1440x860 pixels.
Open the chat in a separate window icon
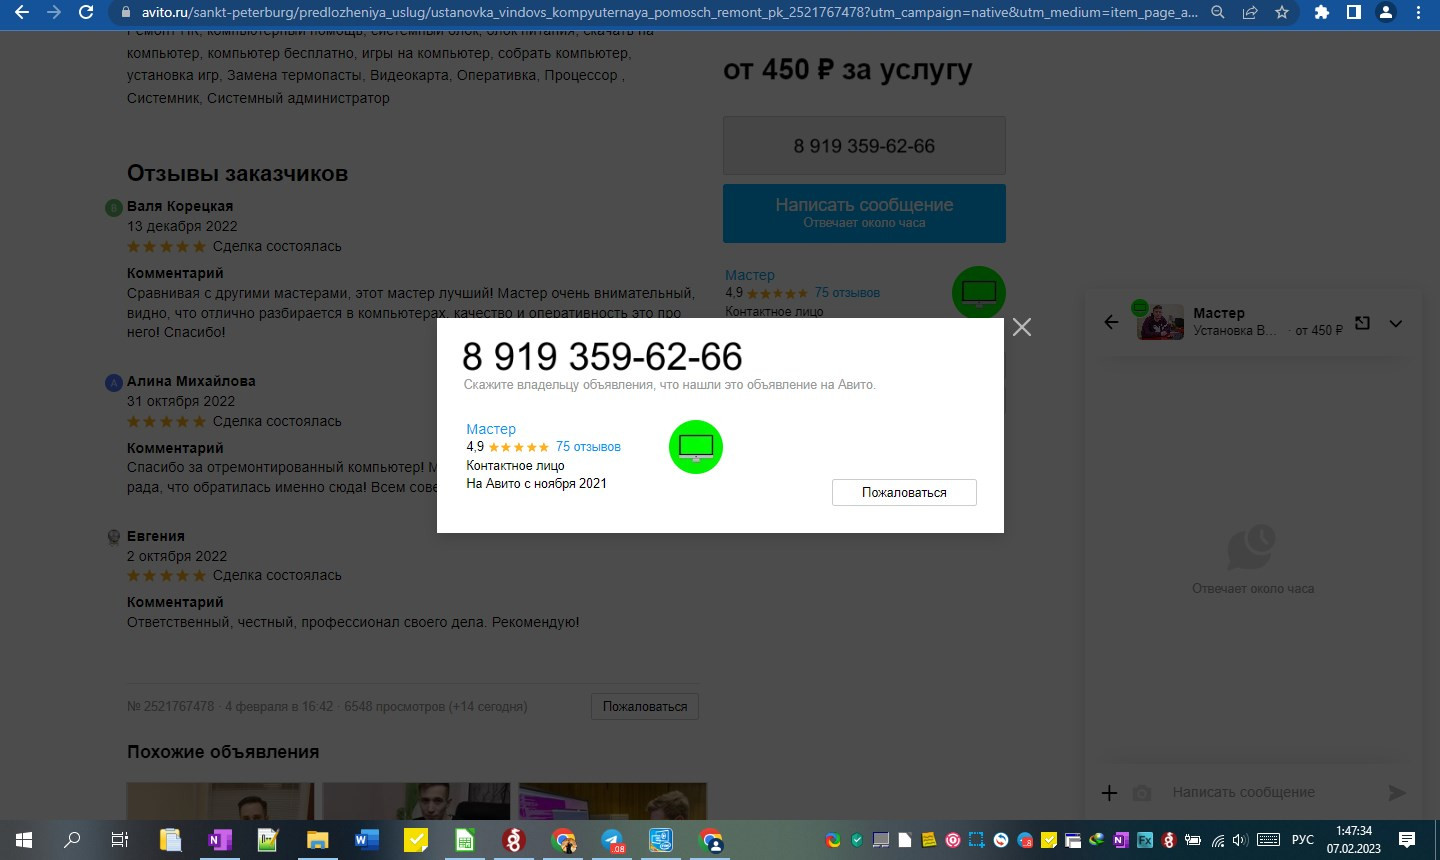coord(1362,323)
